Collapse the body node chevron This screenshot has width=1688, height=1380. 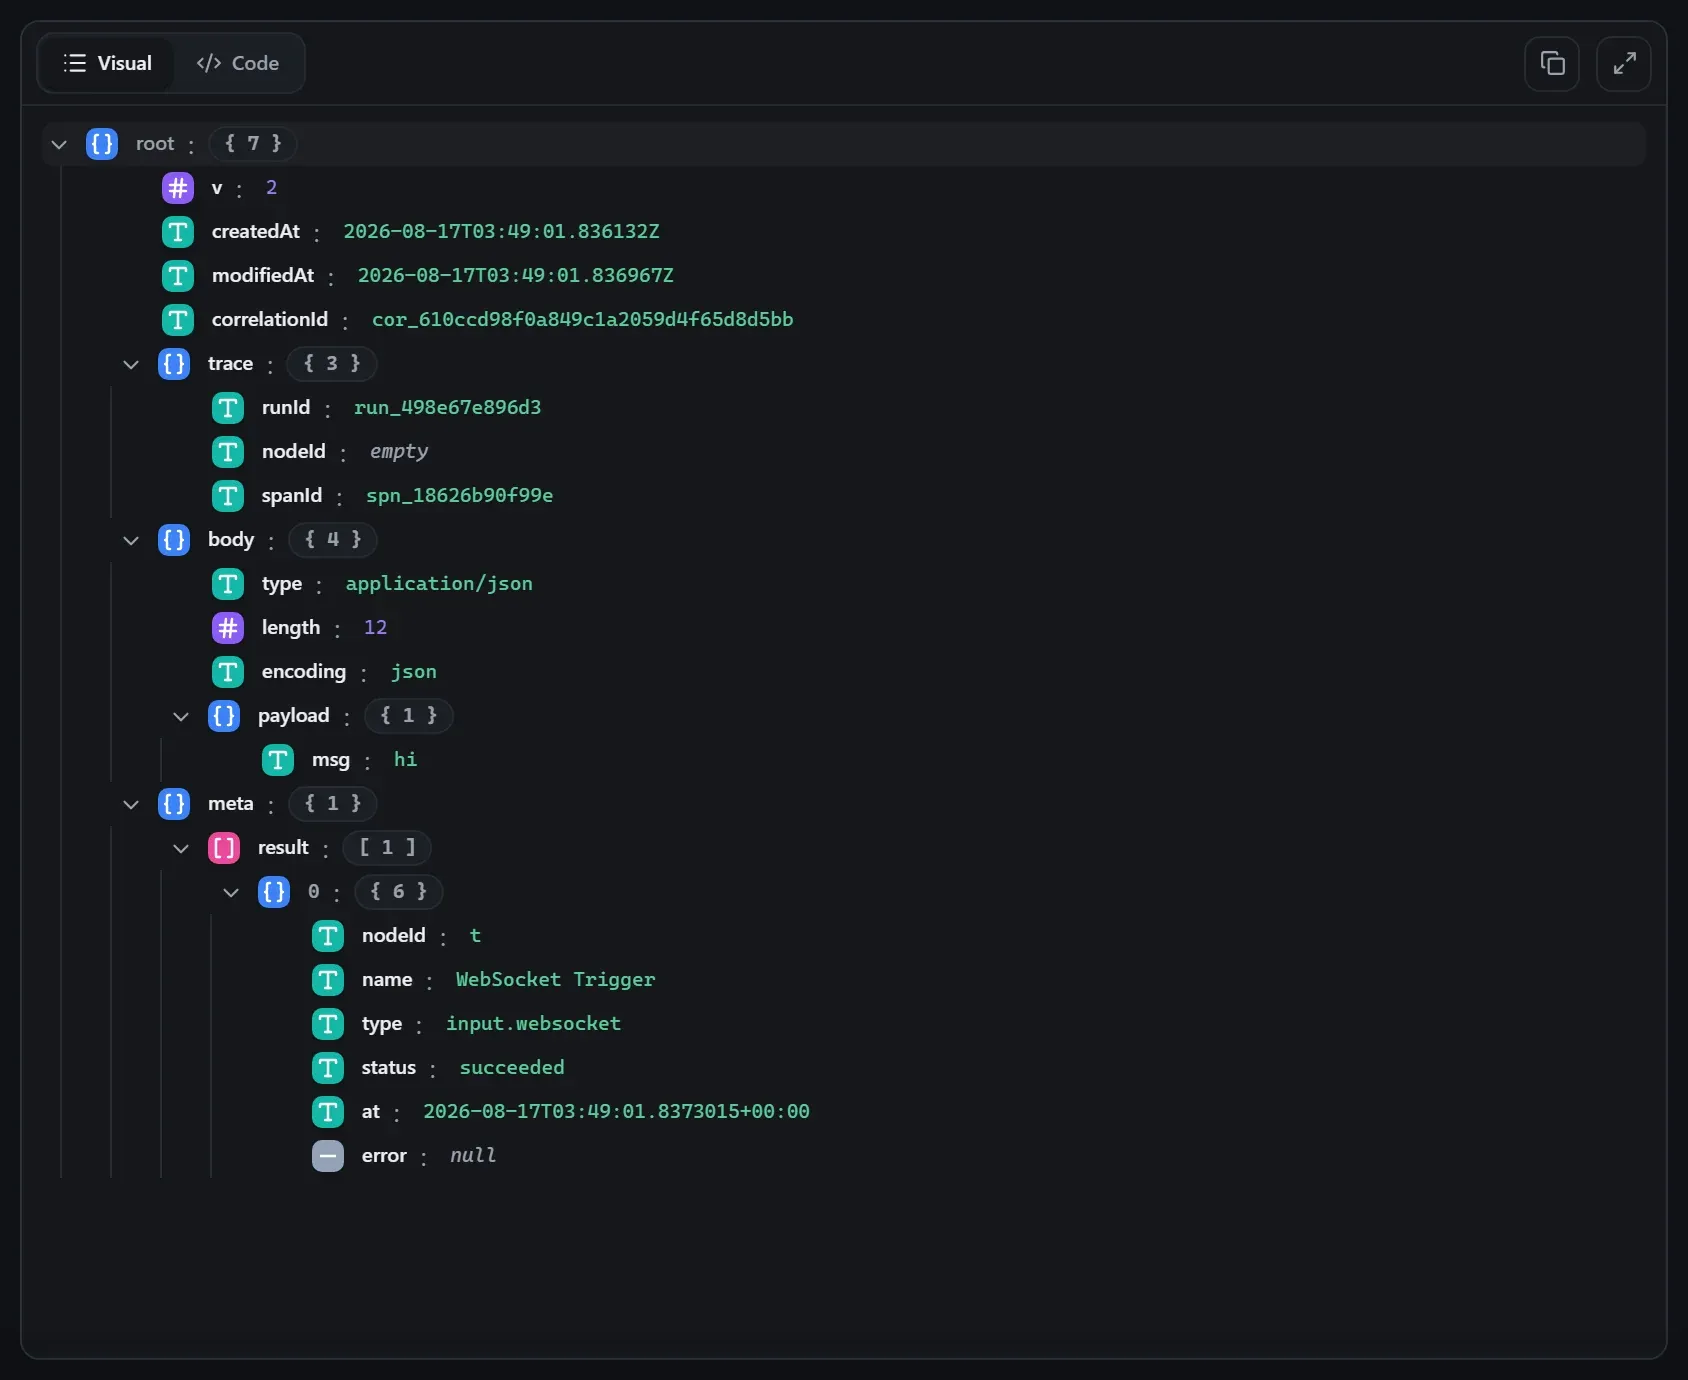[x=131, y=540]
